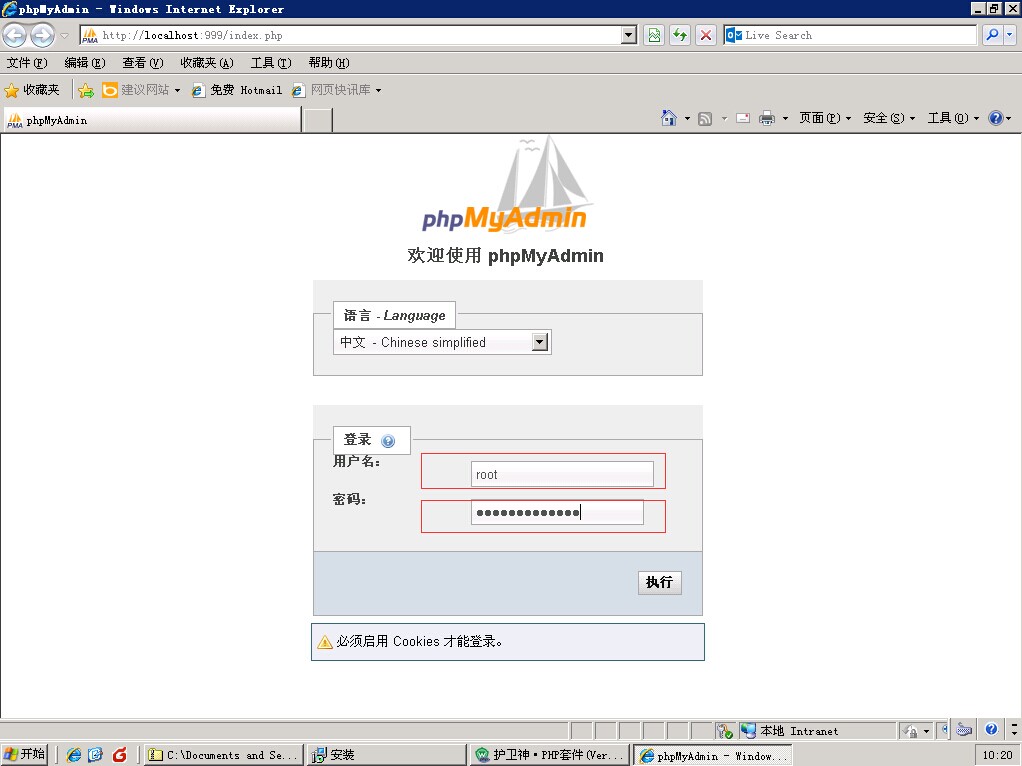This screenshot has width=1022, height=766.
Task: Open the 帮助(H) menu
Action: pos(329,63)
